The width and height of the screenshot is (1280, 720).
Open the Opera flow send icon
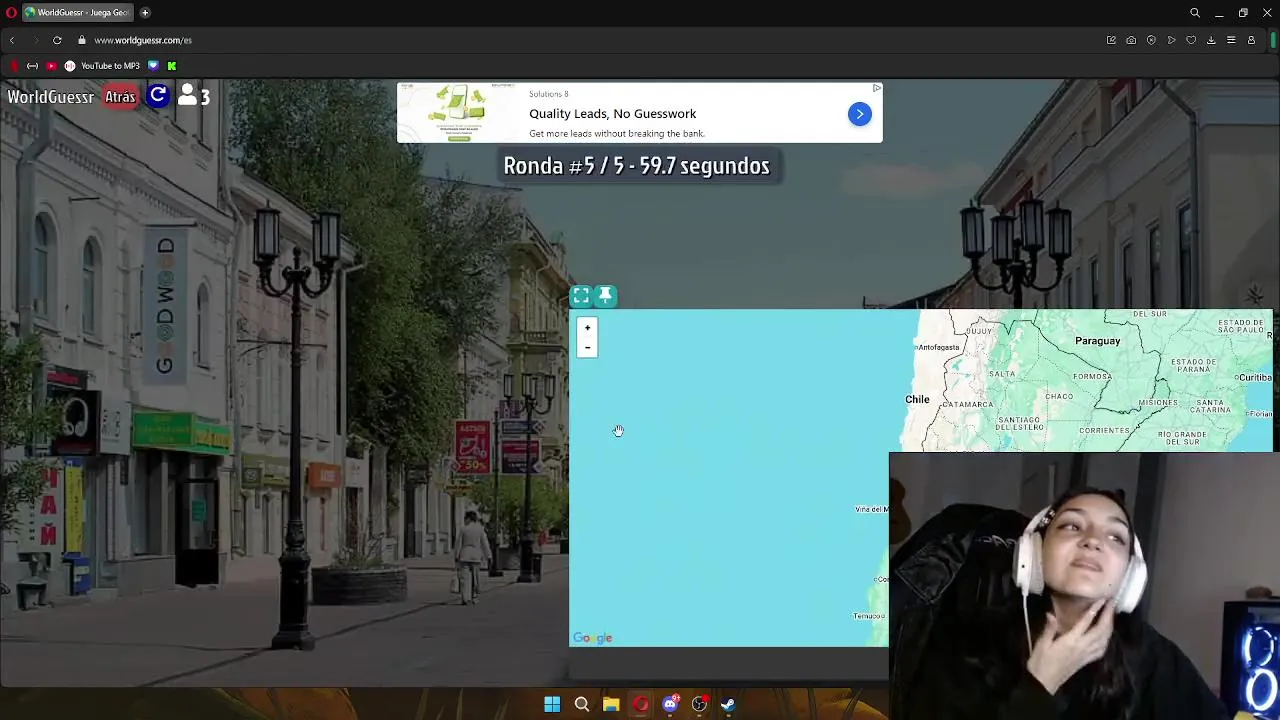point(1171,40)
